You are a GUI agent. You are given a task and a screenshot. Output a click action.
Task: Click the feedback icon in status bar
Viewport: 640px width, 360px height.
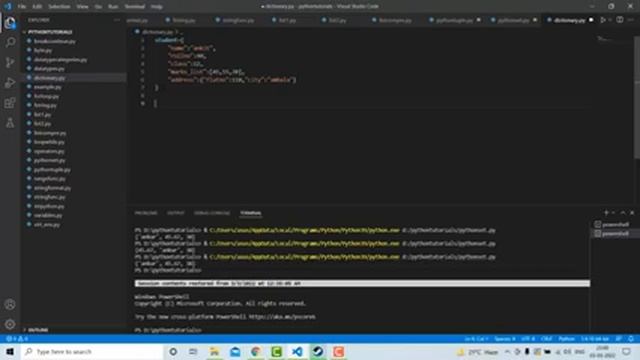[619, 339]
